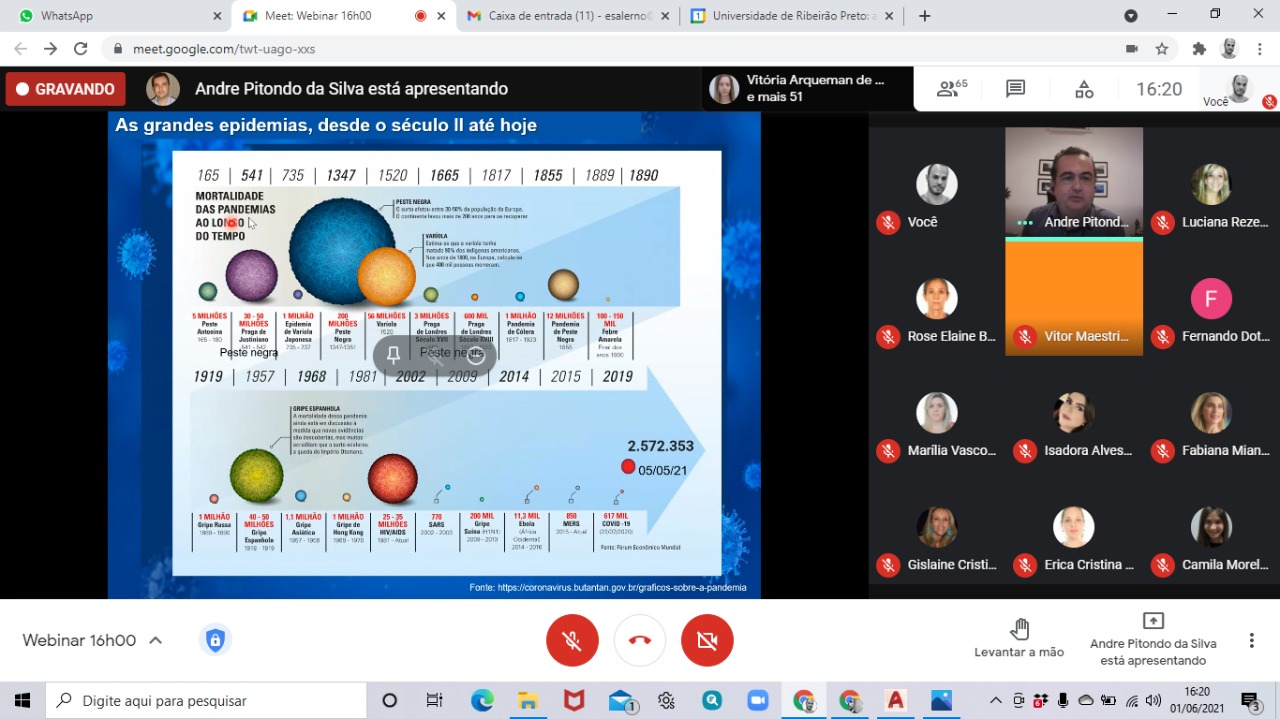Toggle the camera on/off button

click(707, 640)
